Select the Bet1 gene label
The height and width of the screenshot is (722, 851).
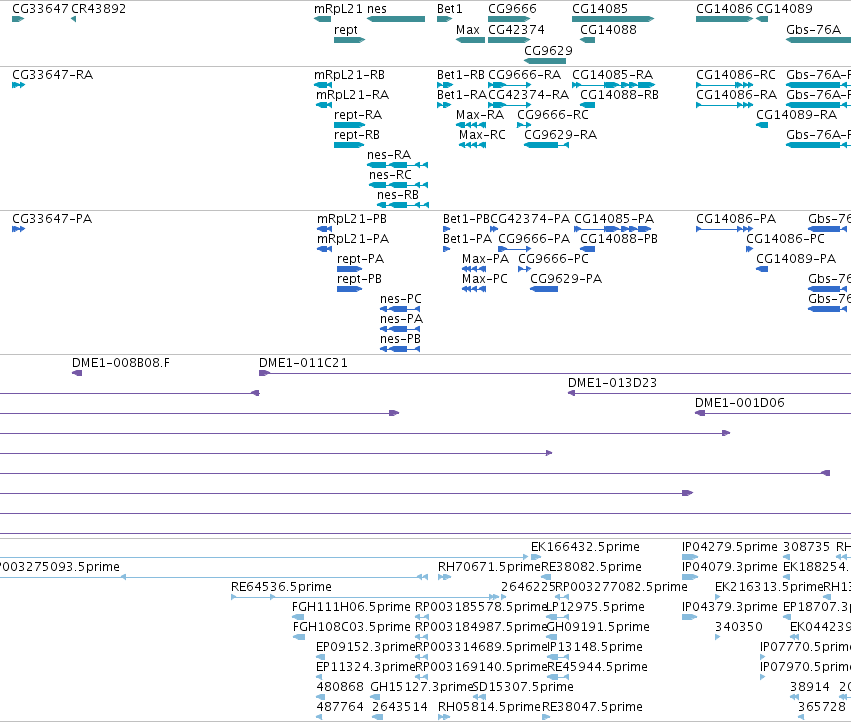[449, 9]
